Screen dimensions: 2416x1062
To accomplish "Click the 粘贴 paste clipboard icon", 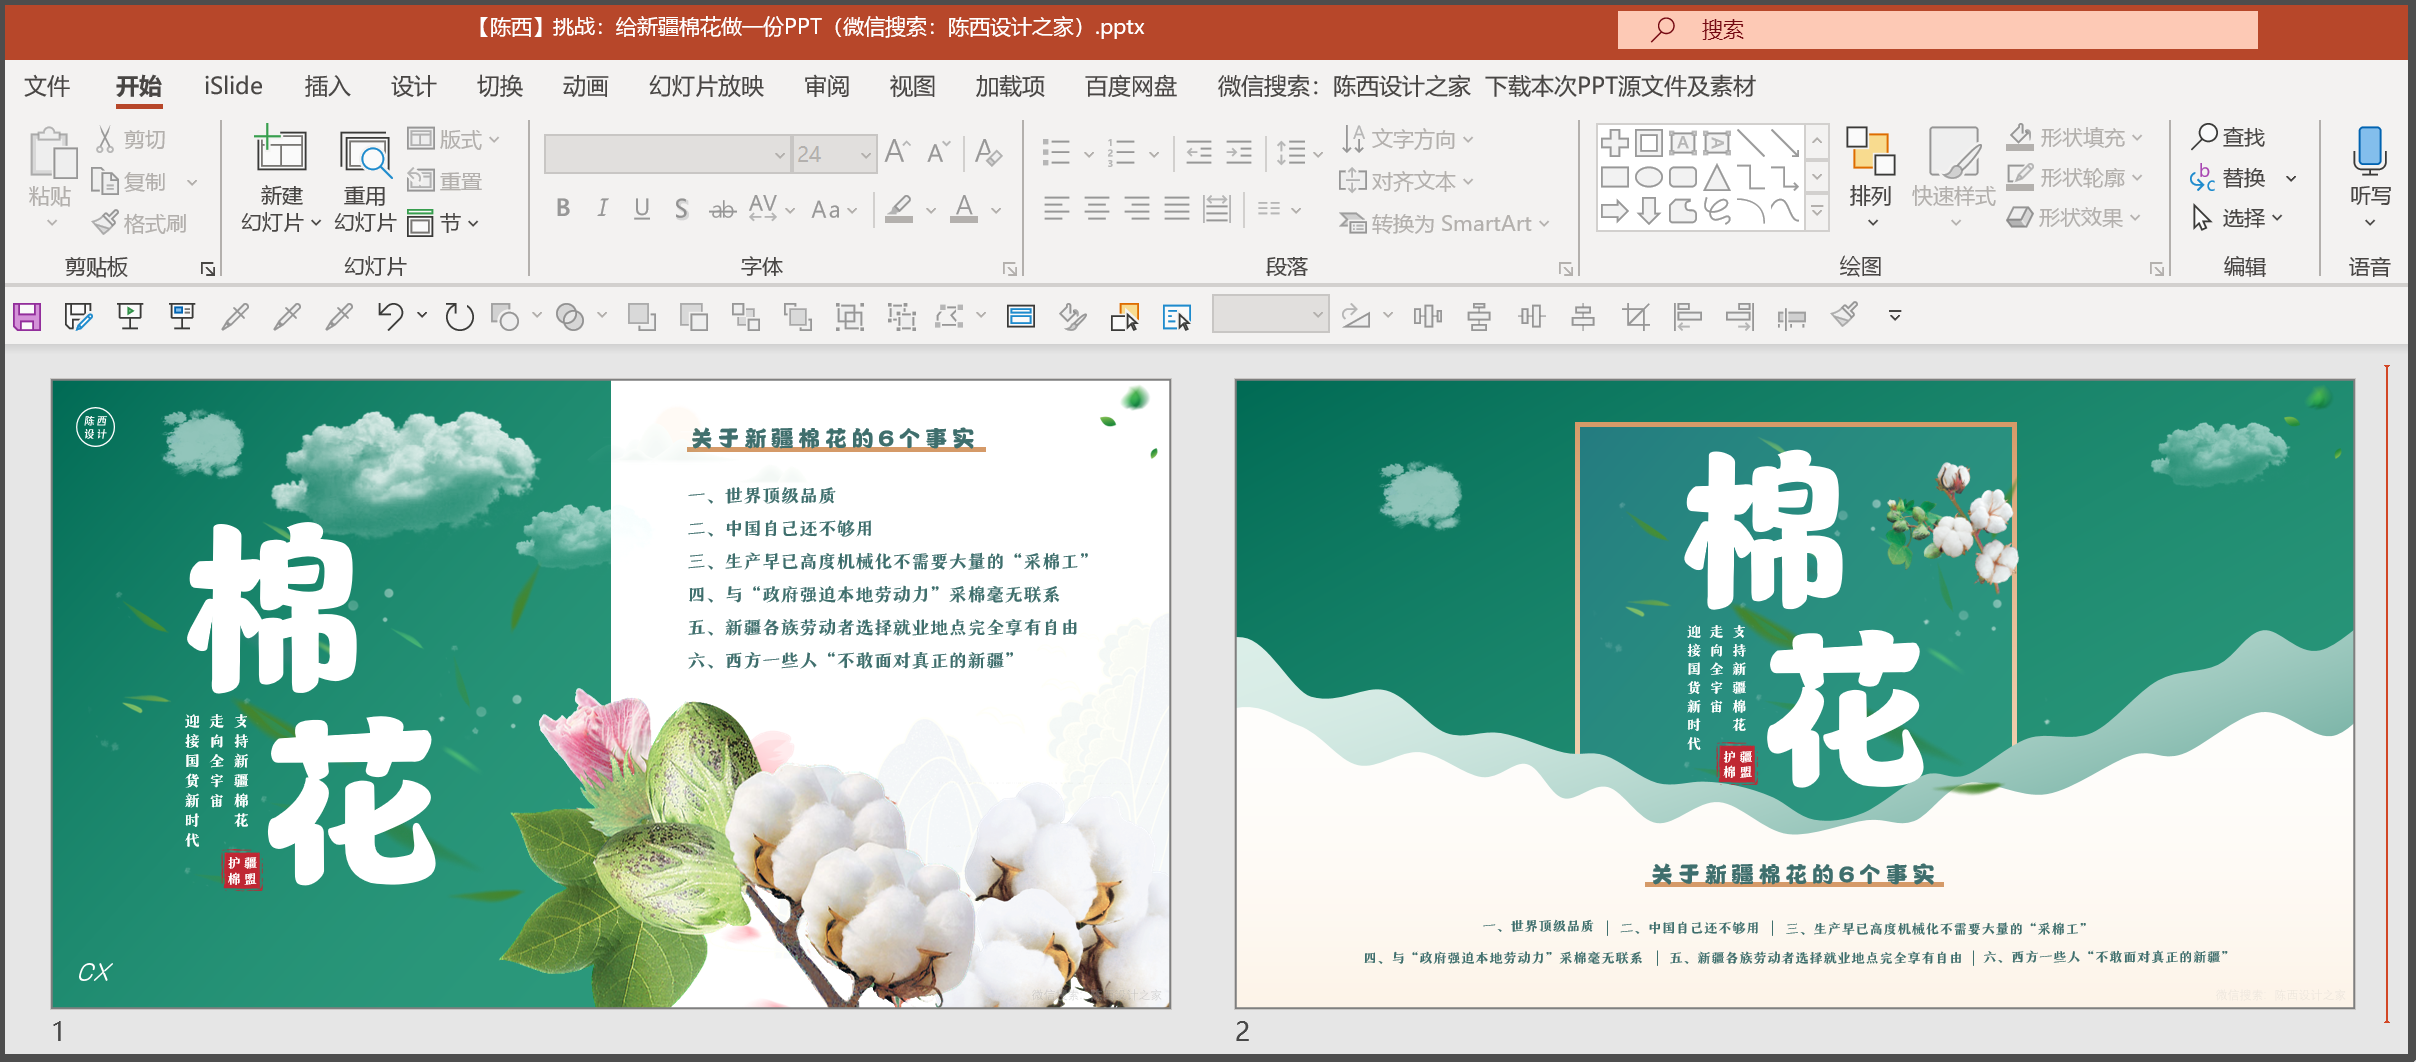I will (x=52, y=154).
